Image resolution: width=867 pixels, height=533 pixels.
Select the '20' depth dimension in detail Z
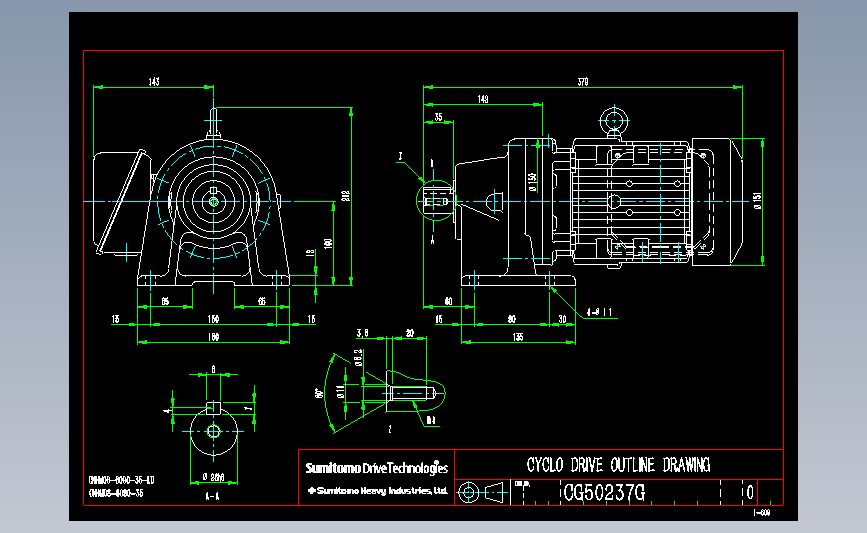click(410, 333)
